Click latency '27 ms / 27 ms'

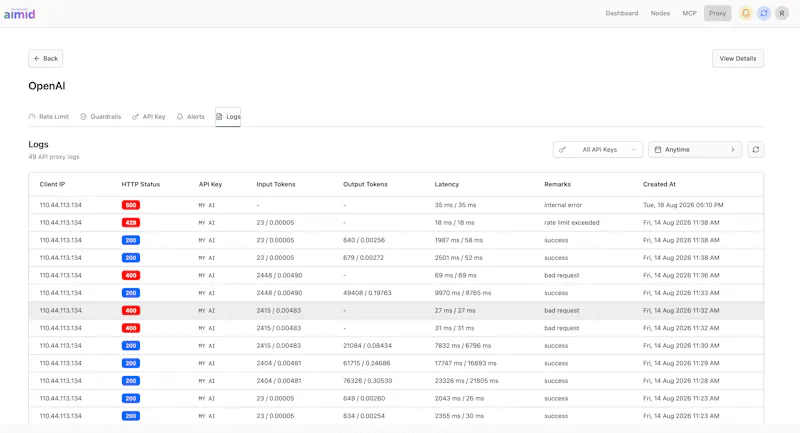[x=455, y=311]
